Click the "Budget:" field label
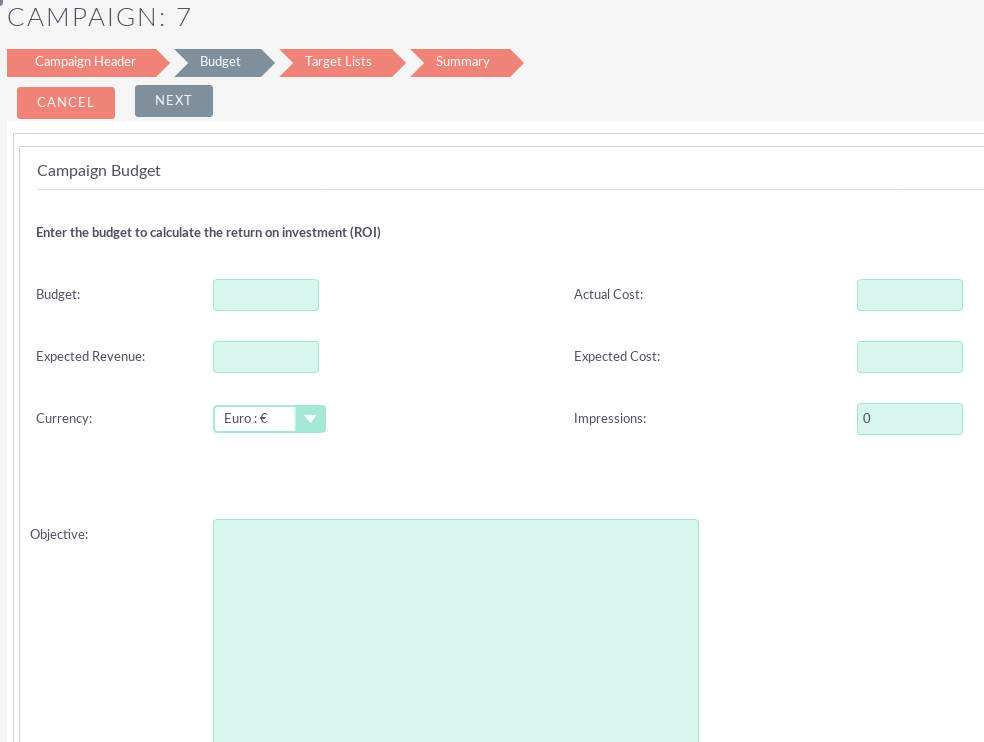984x742 pixels. point(58,295)
